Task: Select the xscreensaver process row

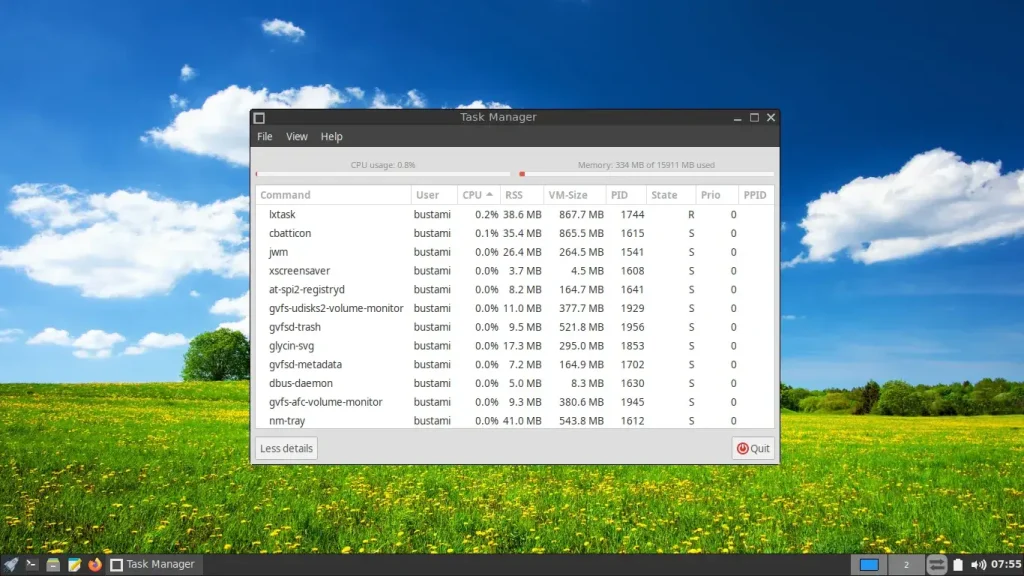Action: click(x=515, y=270)
